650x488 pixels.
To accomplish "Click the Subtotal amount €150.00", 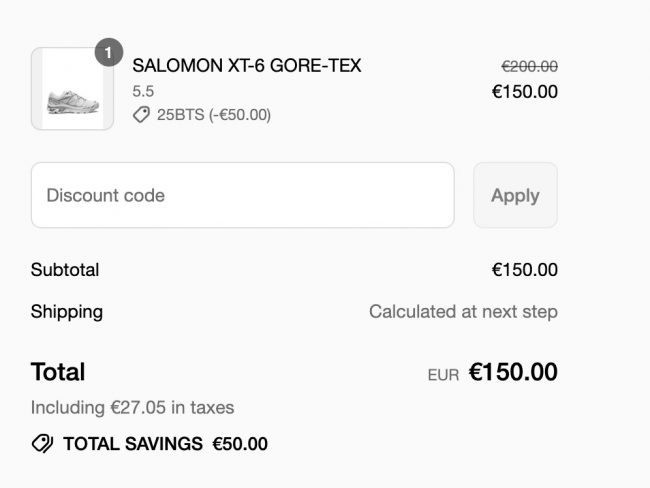I will (524, 270).
